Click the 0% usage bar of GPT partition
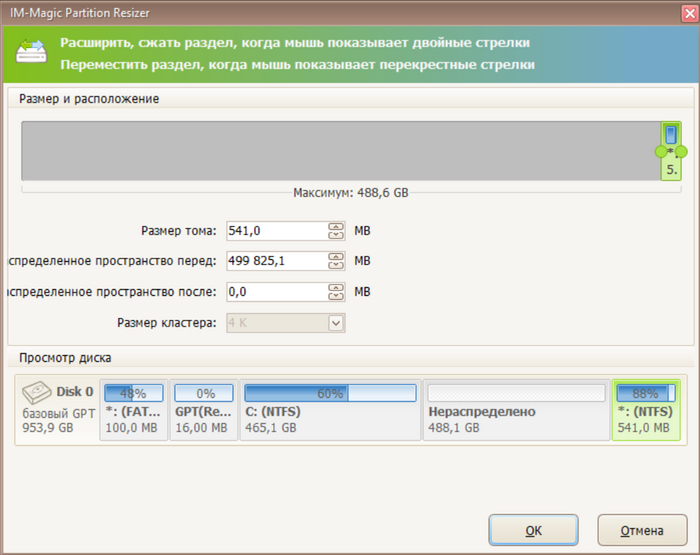 [x=204, y=393]
